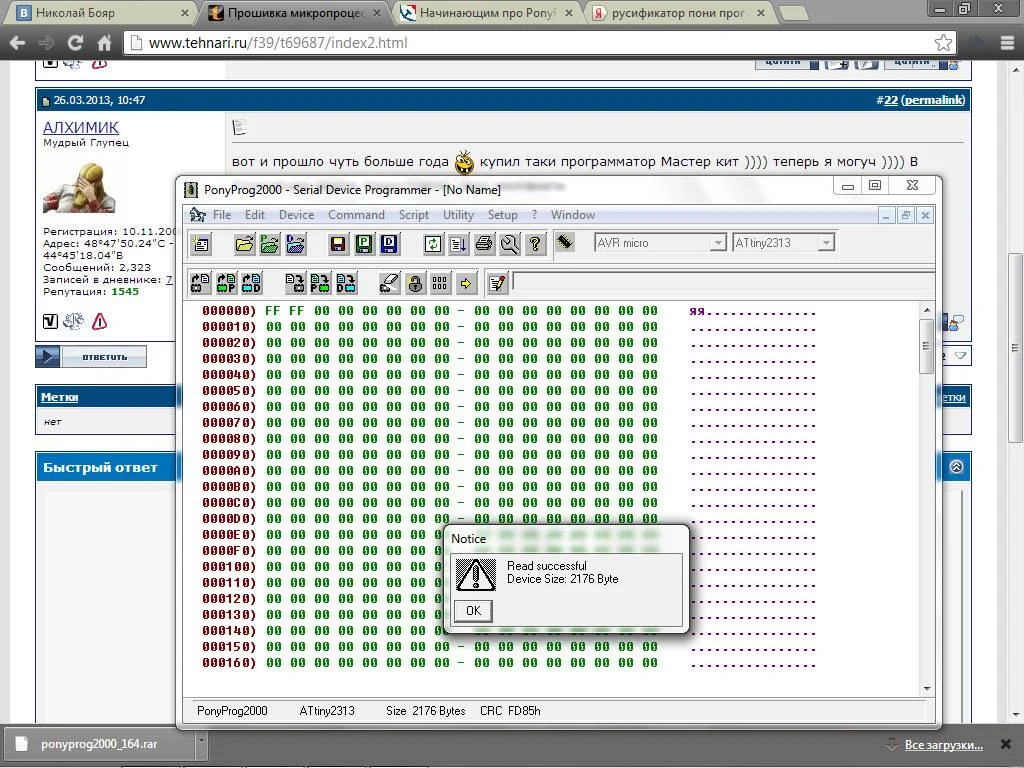Image resolution: width=1024 pixels, height=768 pixels.
Task: Click the browser Home icon
Action: (x=104, y=43)
